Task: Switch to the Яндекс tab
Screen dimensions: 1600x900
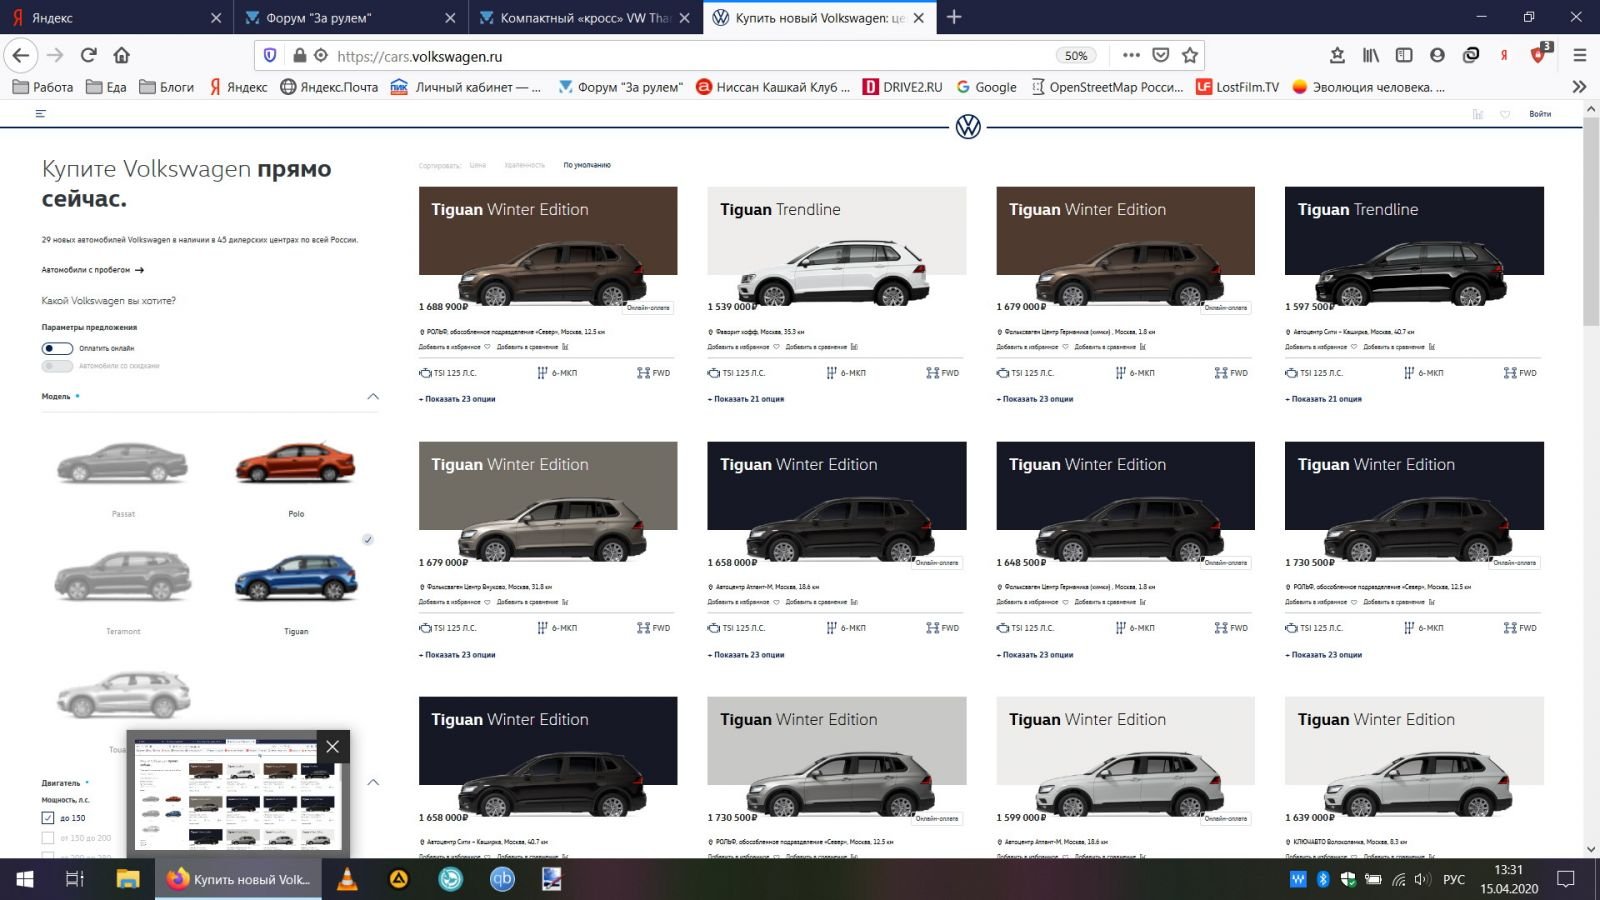Action: click(116, 17)
